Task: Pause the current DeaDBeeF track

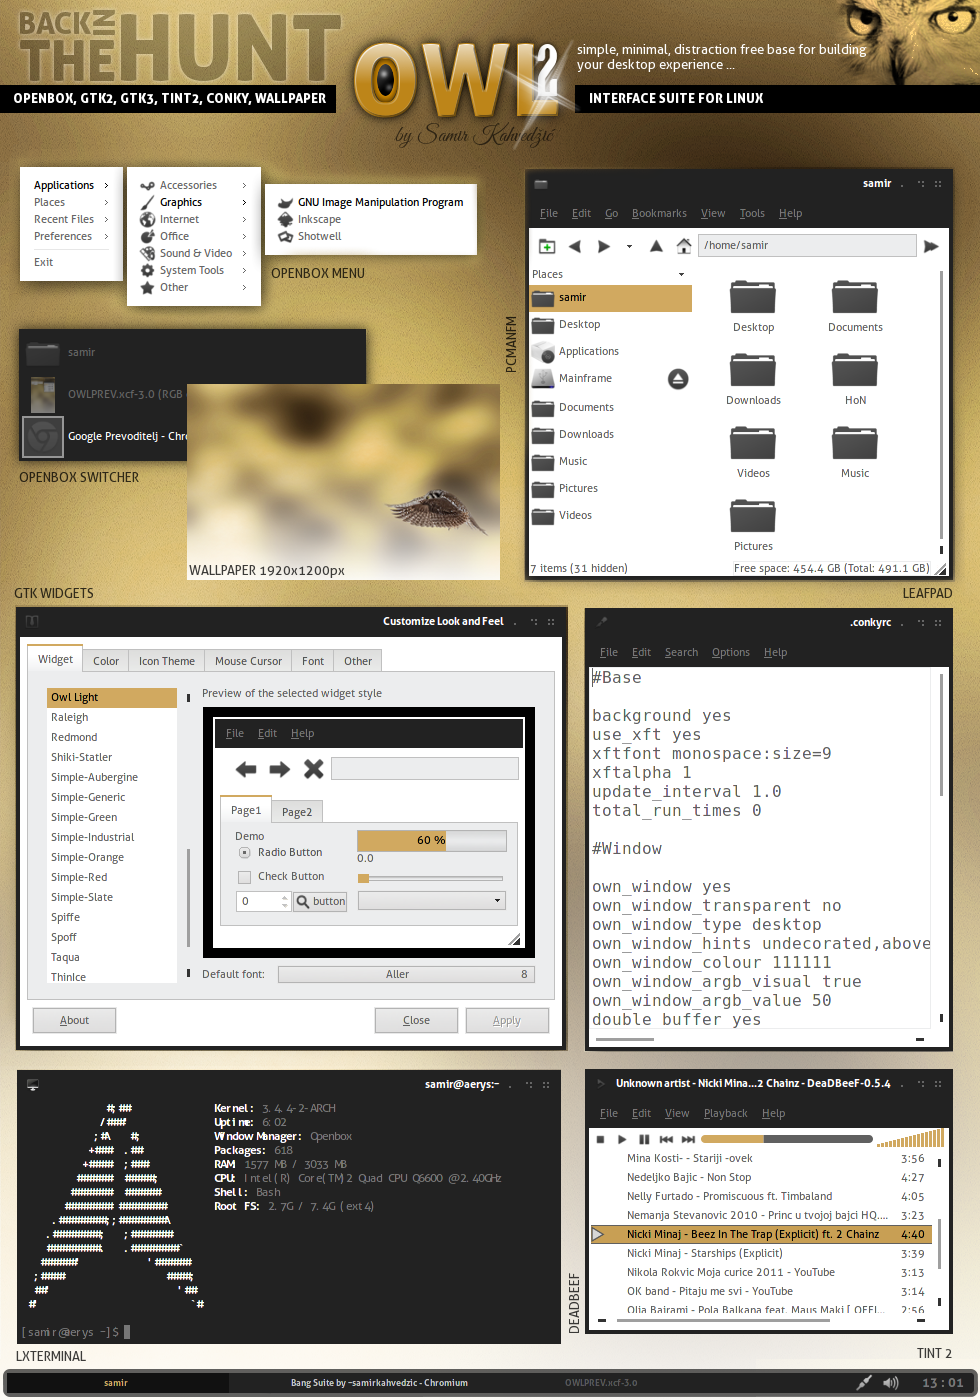Action: tap(644, 1139)
